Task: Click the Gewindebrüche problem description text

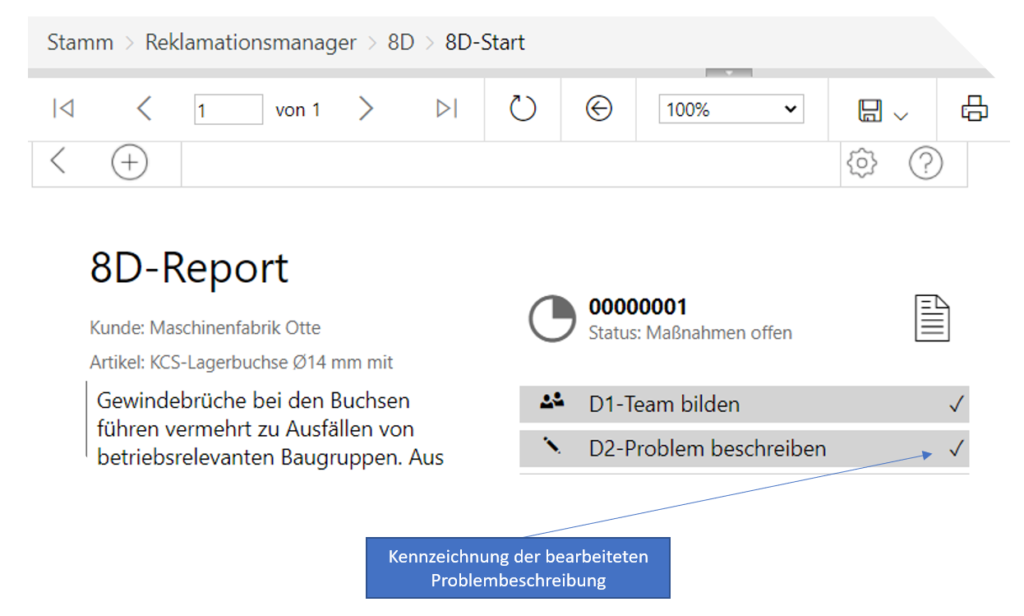Action: coord(270,429)
